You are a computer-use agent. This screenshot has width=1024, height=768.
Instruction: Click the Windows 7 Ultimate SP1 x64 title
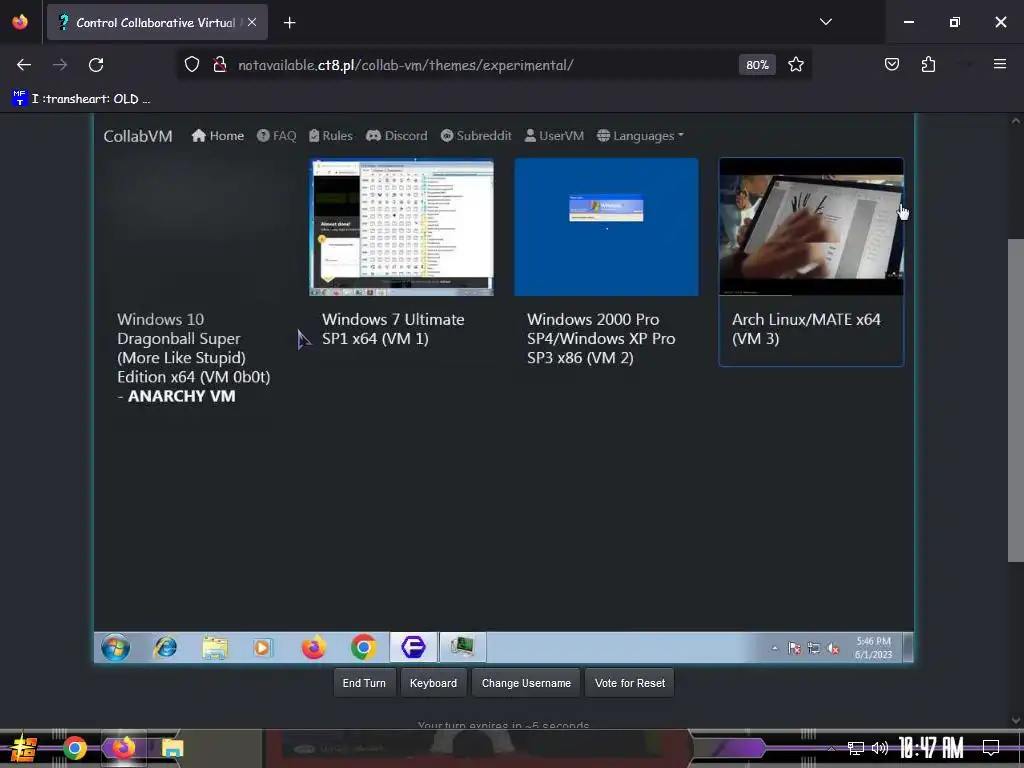coord(393,328)
